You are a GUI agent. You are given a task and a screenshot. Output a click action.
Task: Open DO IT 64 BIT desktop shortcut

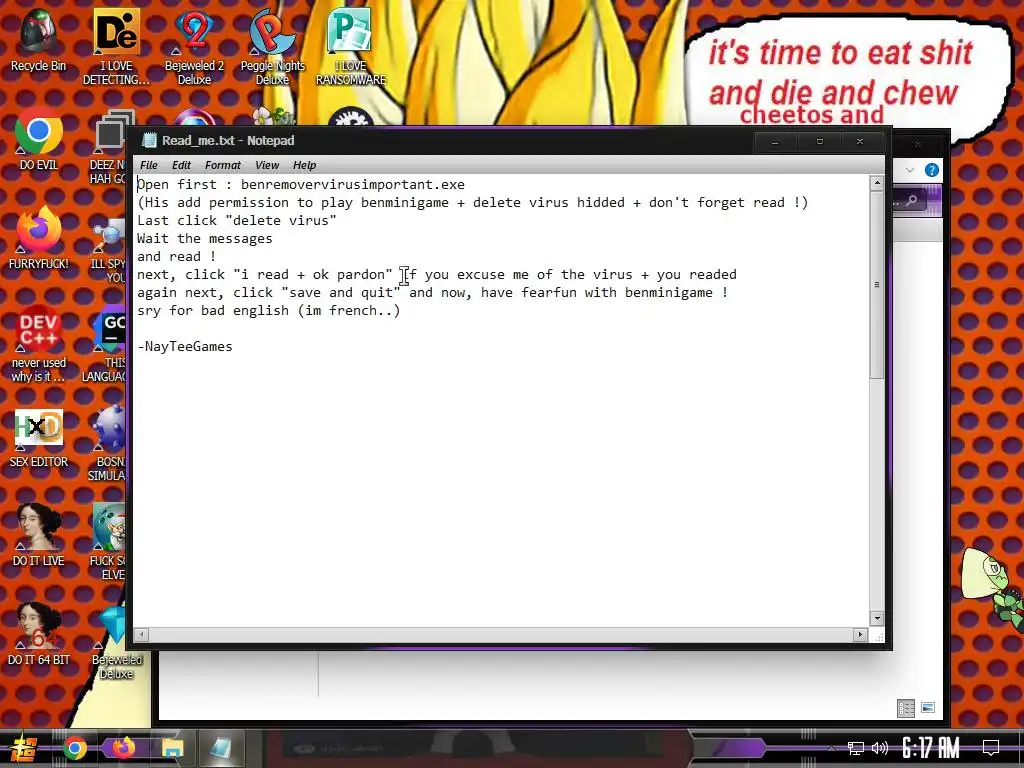click(x=39, y=635)
